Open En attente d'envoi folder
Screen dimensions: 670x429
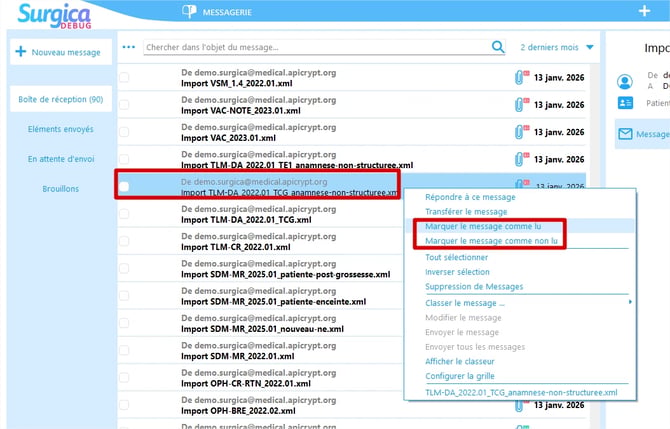pyautogui.click(x=61, y=159)
